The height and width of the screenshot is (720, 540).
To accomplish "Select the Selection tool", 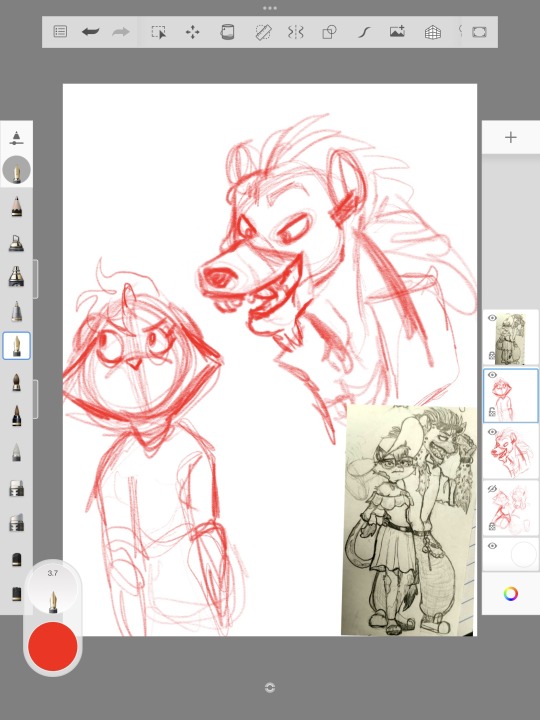I will pyautogui.click(x=158, y=32).
